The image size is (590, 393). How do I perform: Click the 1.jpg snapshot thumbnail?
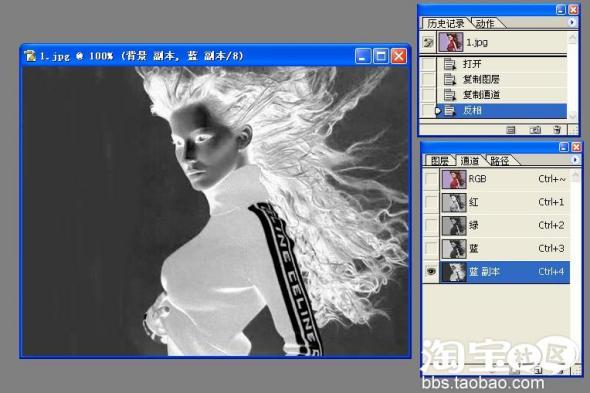coord(450,42)
